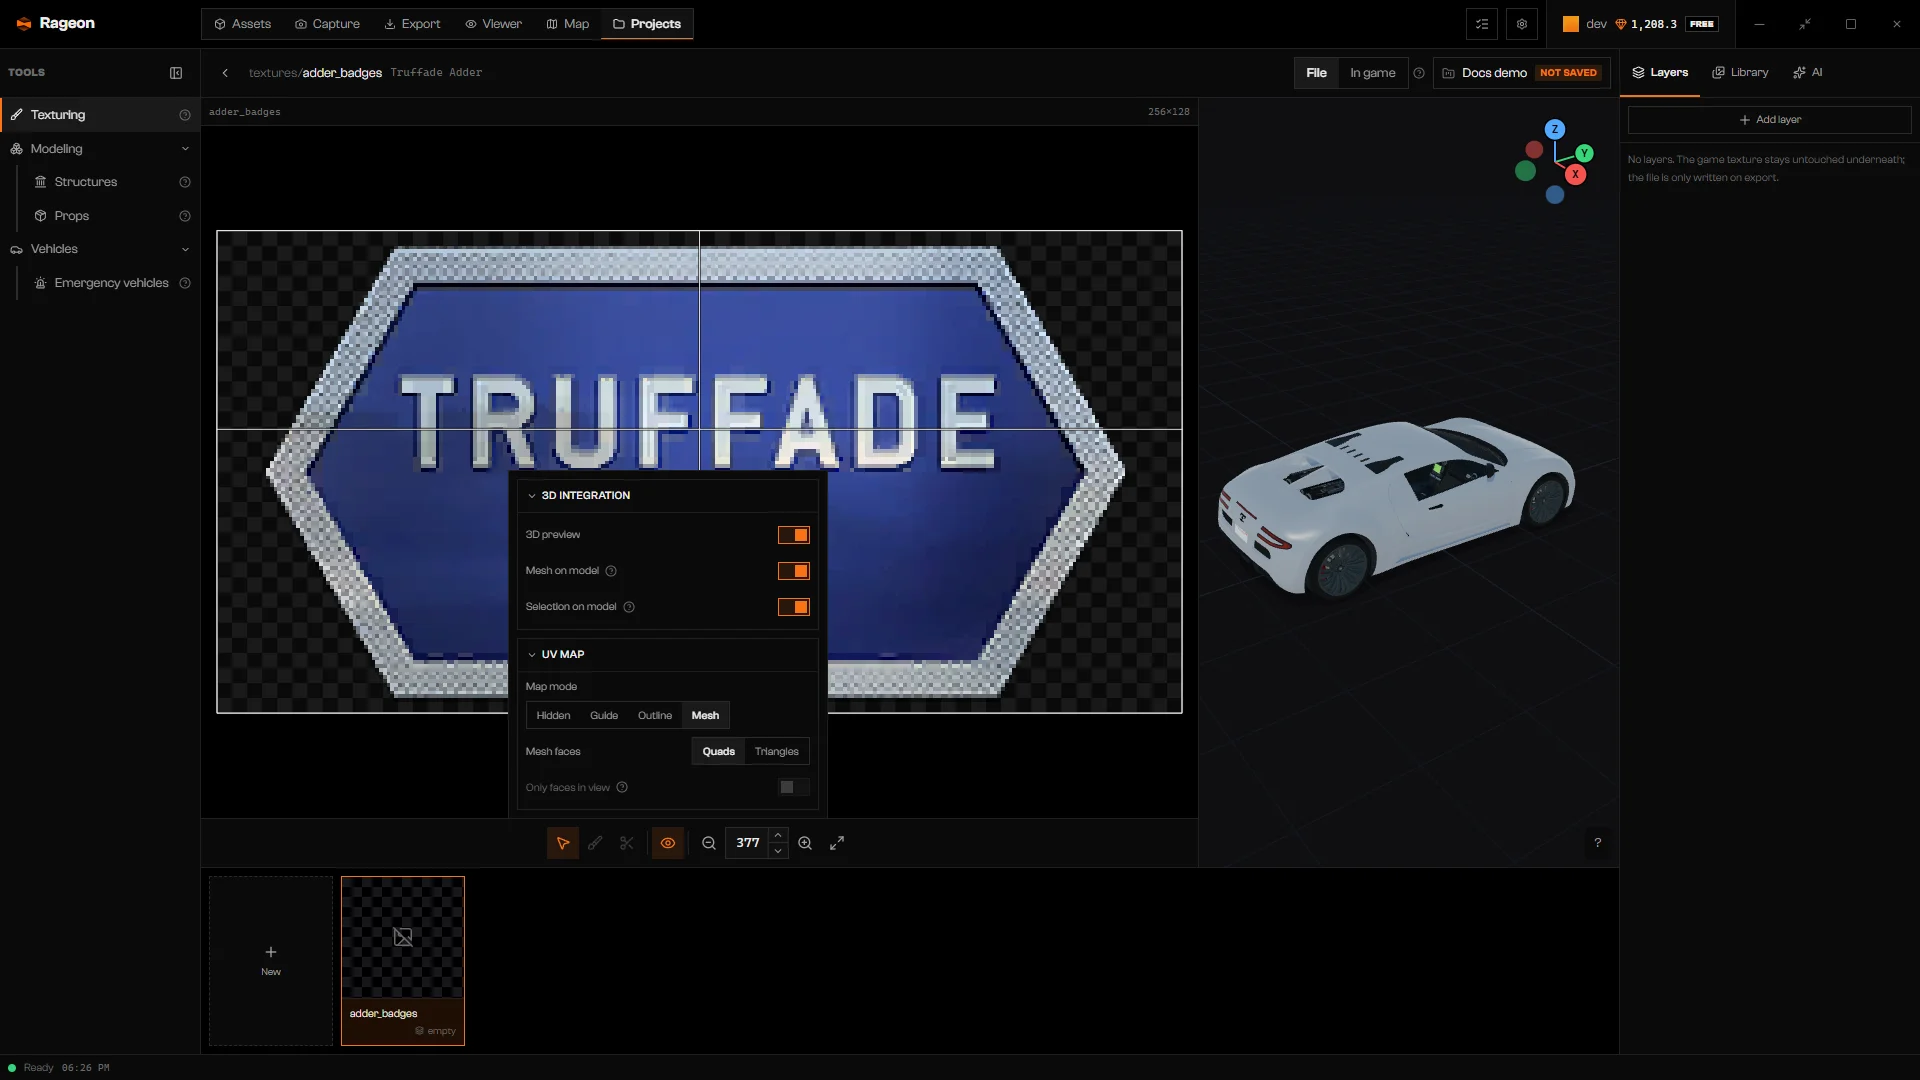Click the Y axis gizmo handle

1585,153
